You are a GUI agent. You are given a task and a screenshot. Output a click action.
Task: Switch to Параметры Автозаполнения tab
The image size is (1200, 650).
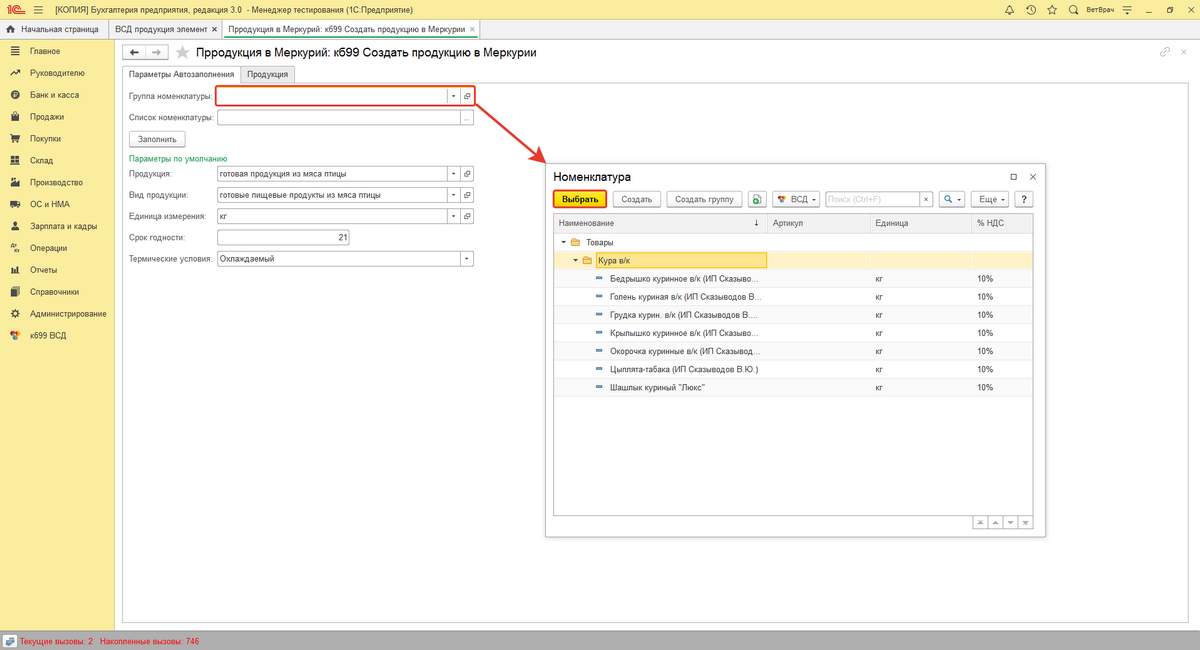coord(181,74)
